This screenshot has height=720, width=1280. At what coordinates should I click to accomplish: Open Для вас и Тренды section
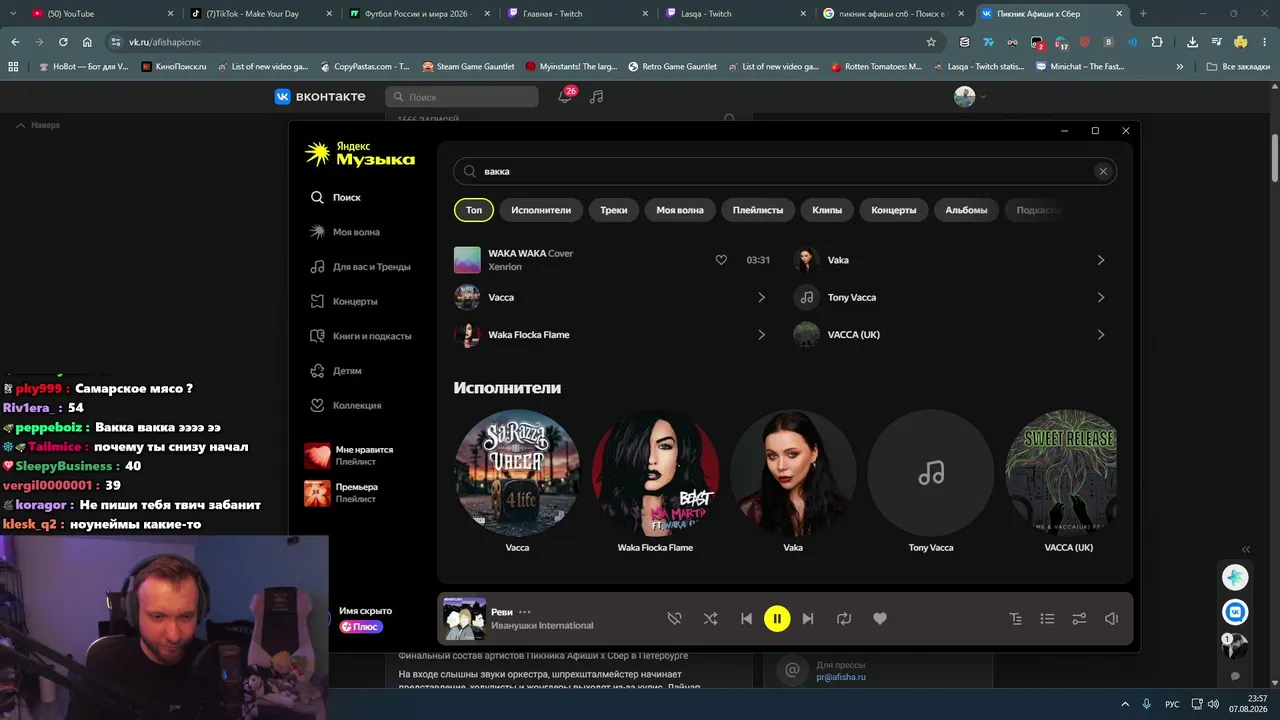point(360,267)
